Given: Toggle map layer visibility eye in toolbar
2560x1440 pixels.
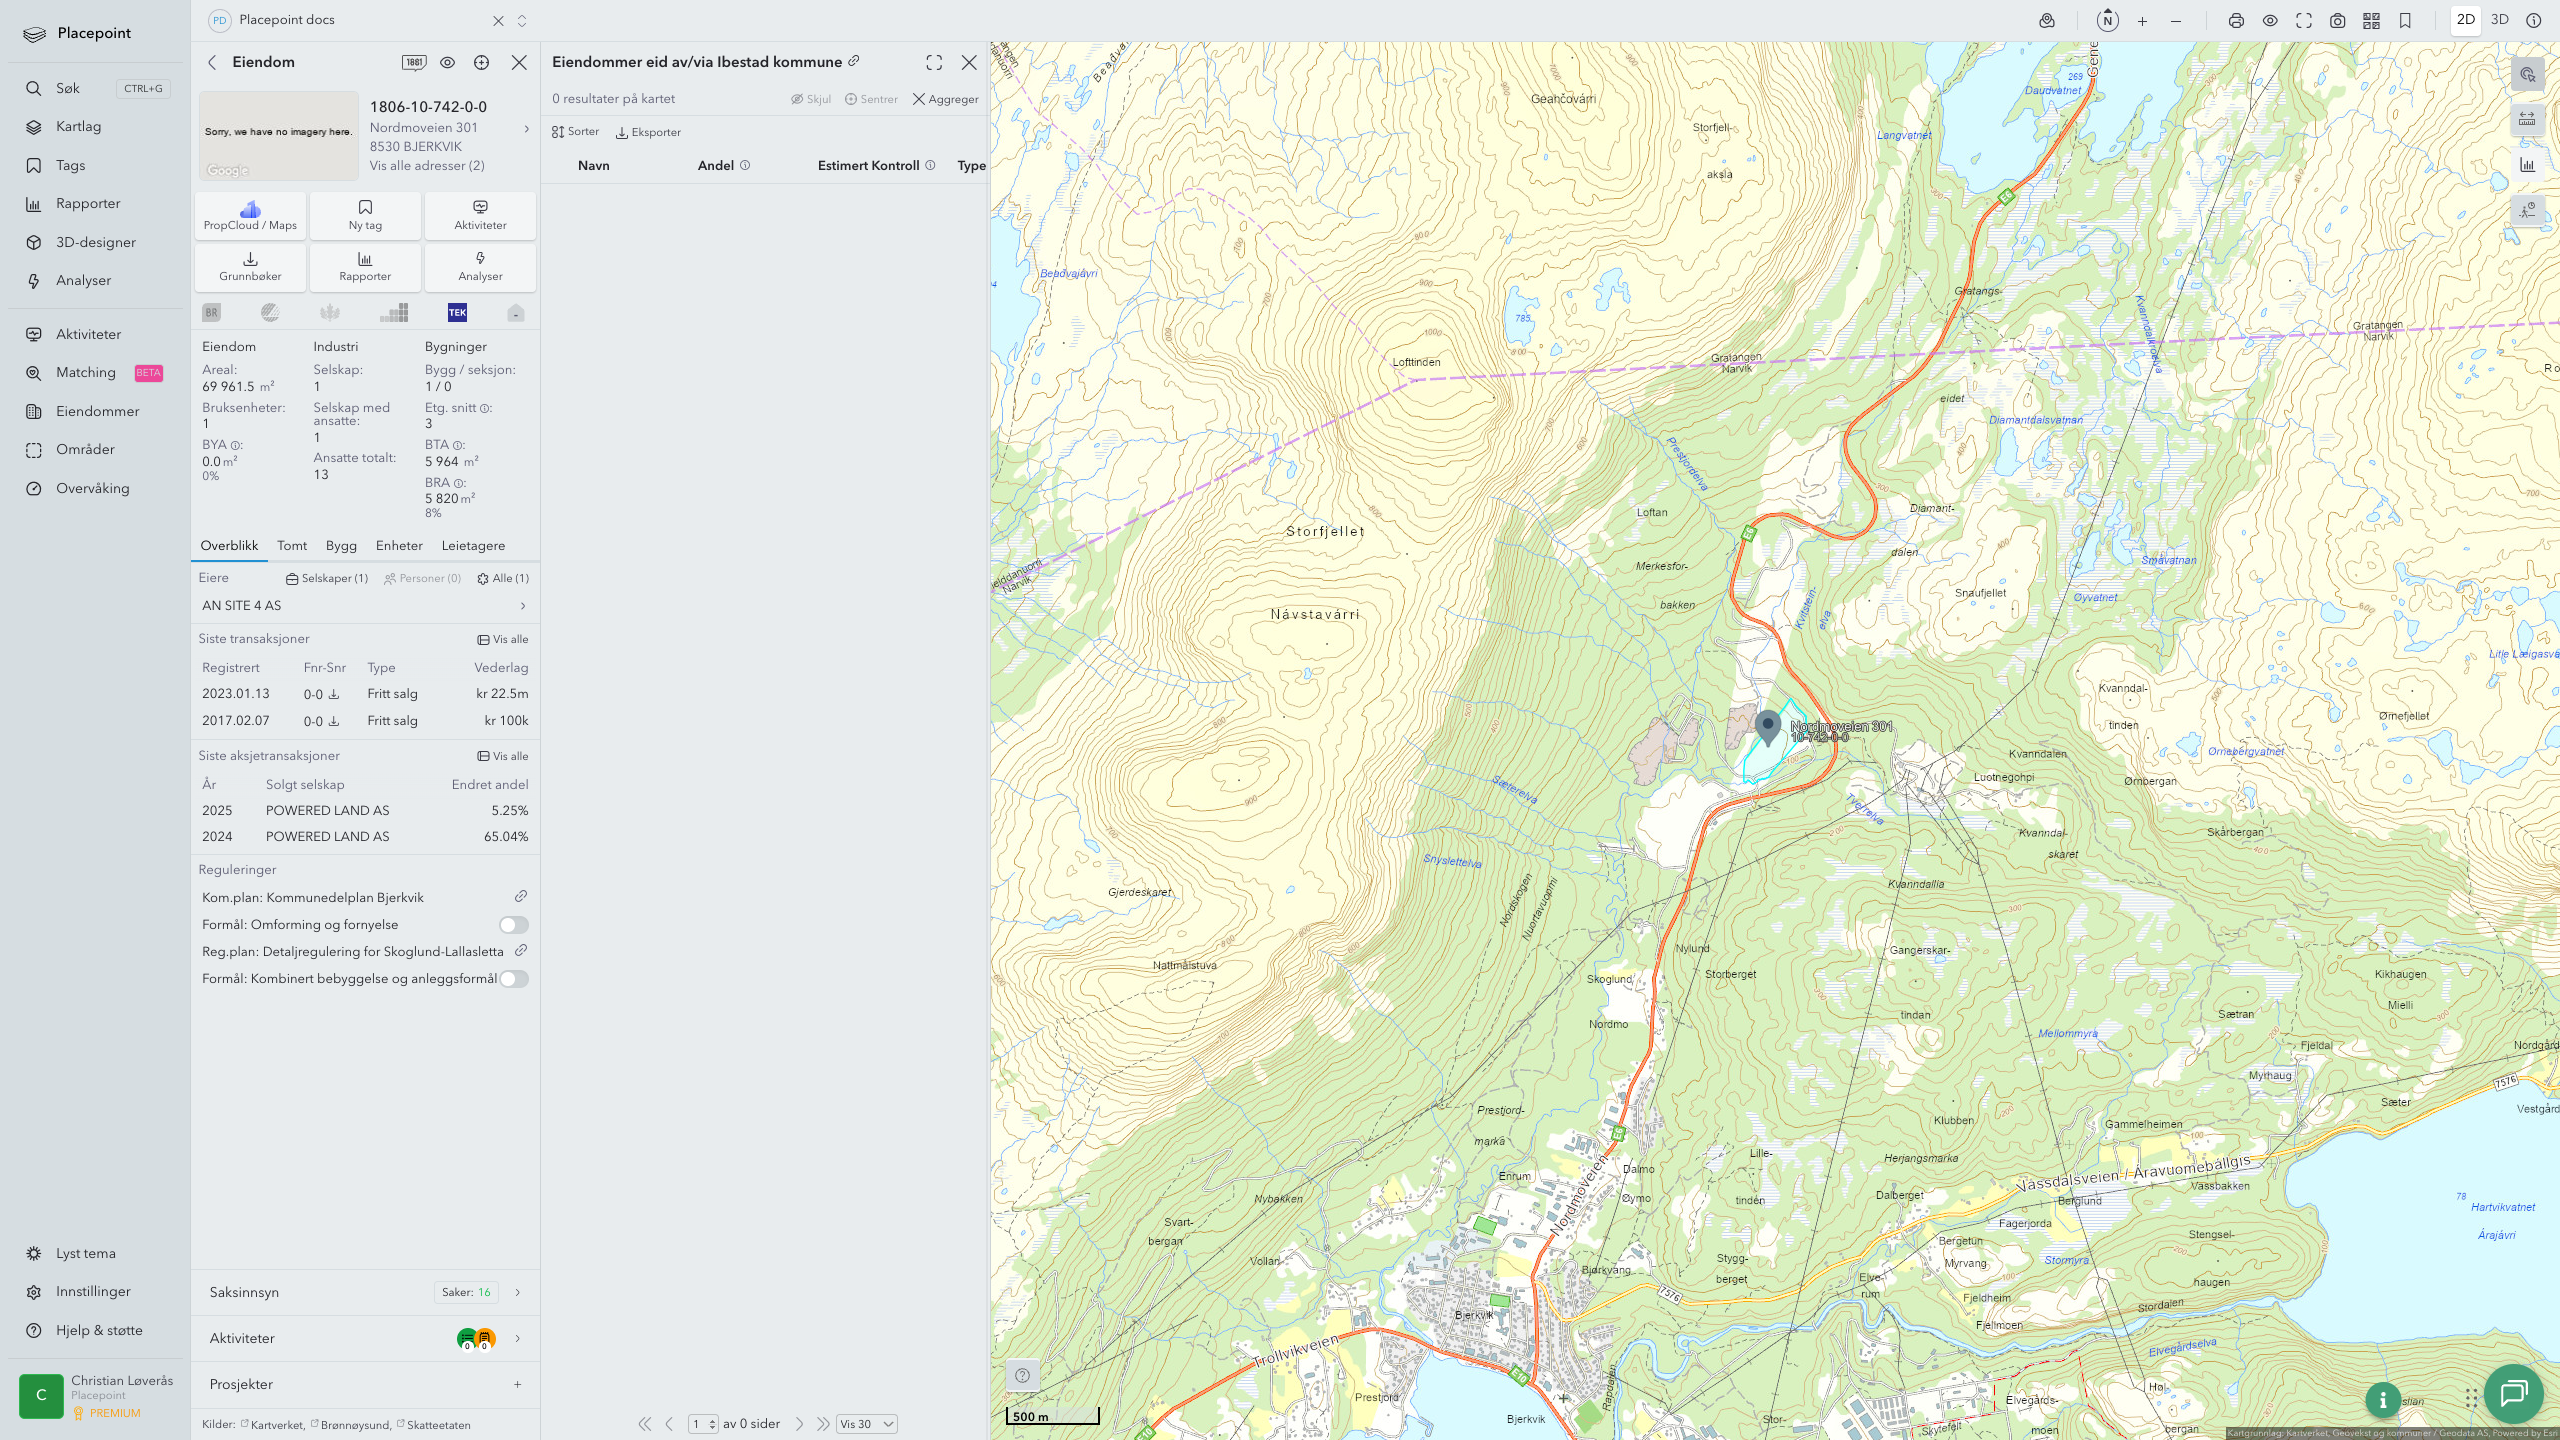Looking at the screenshot, I should point(2270,21).
